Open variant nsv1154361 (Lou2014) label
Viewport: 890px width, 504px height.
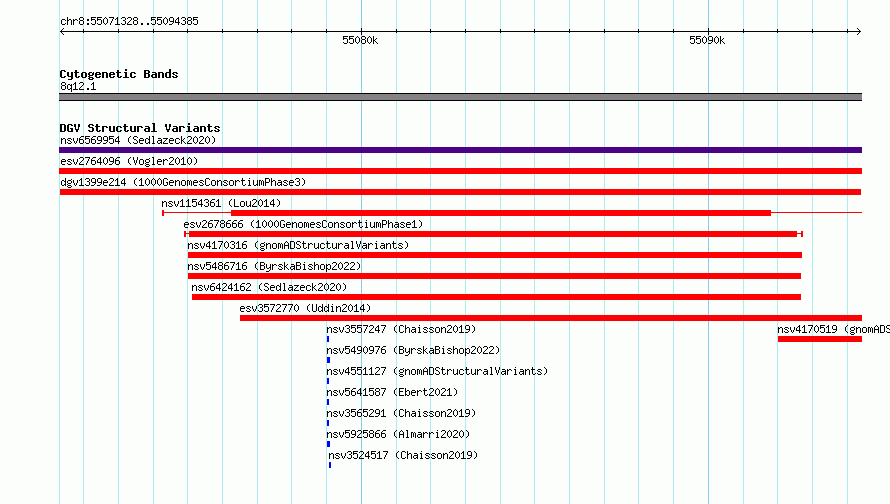coord(221,203)
